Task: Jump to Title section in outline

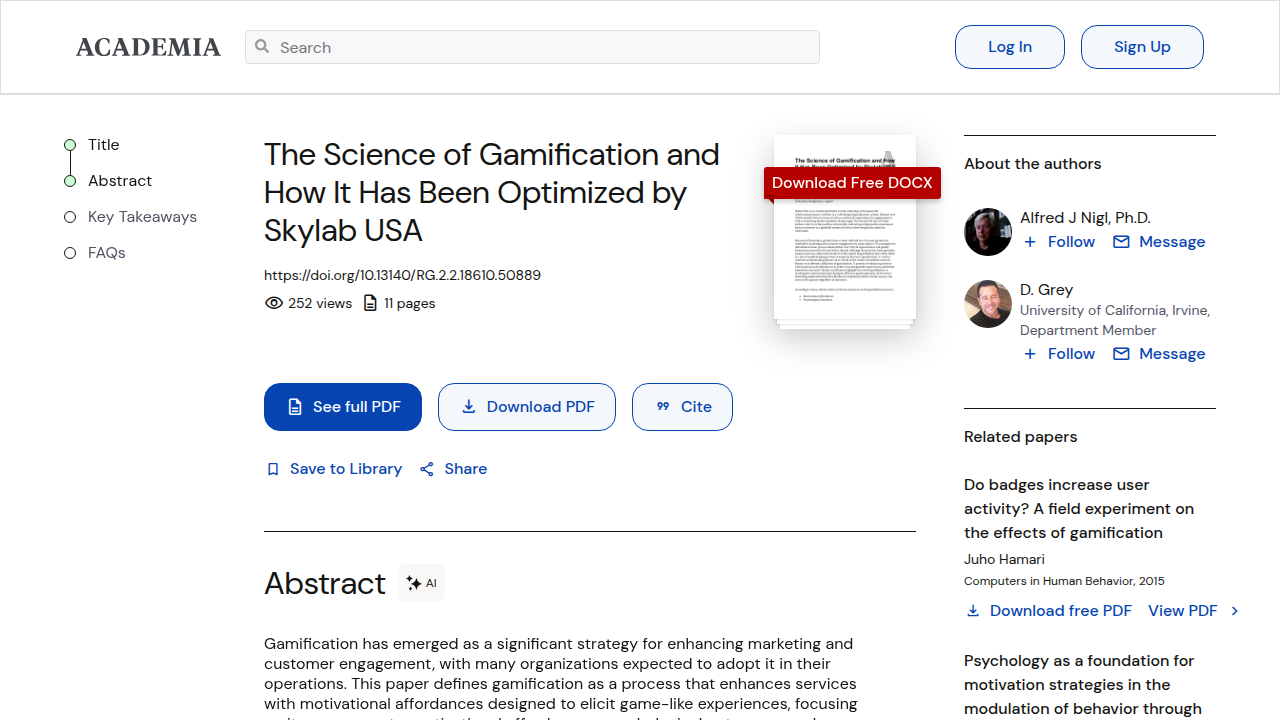Action: [103, 145]
